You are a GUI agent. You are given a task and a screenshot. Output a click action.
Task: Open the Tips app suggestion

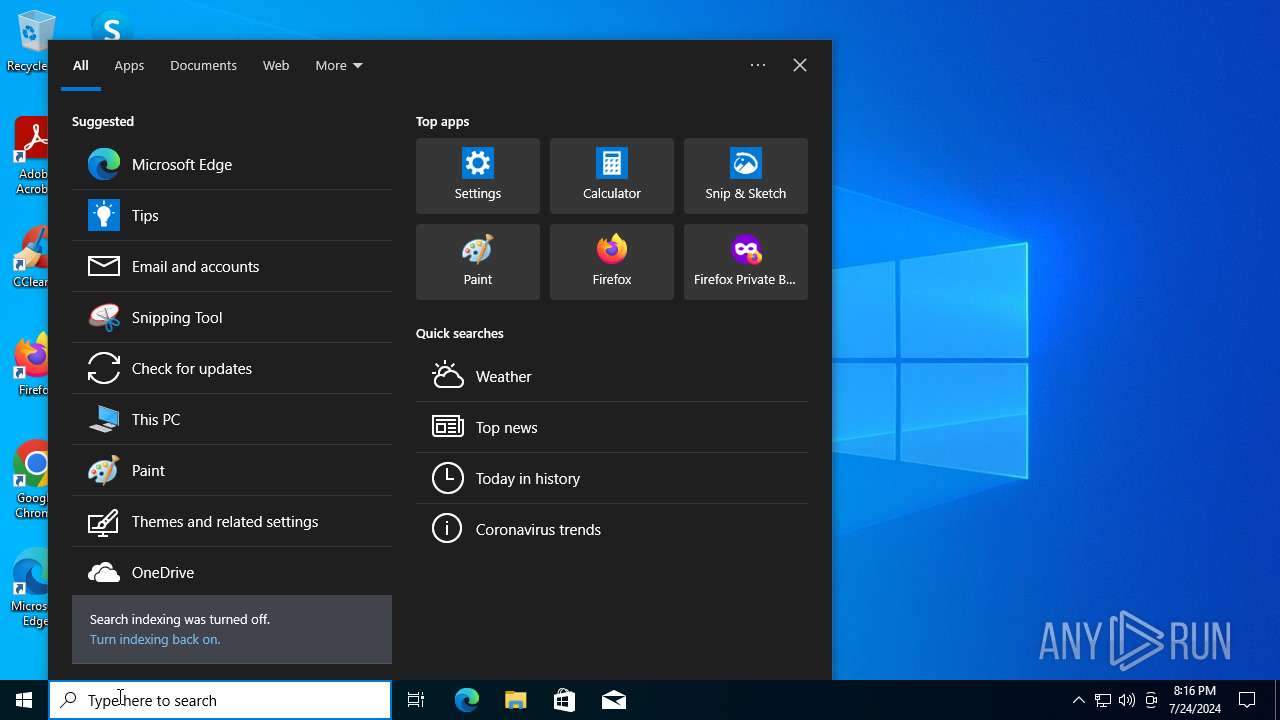[x=232, y=215]
